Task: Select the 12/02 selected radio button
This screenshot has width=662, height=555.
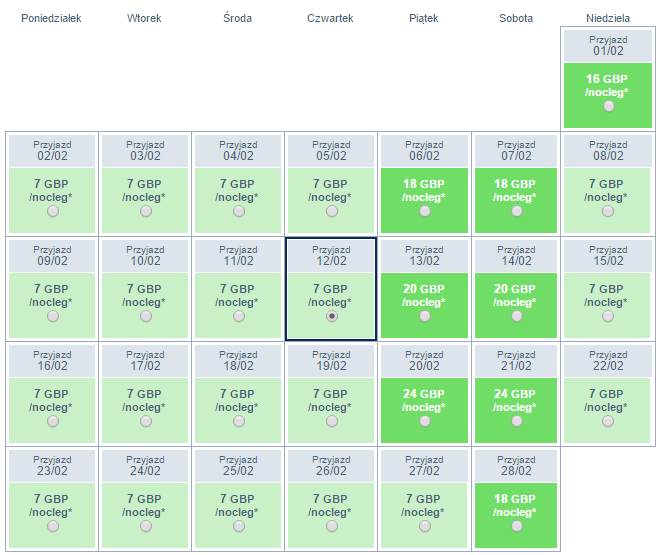Action: pos(332,316)
